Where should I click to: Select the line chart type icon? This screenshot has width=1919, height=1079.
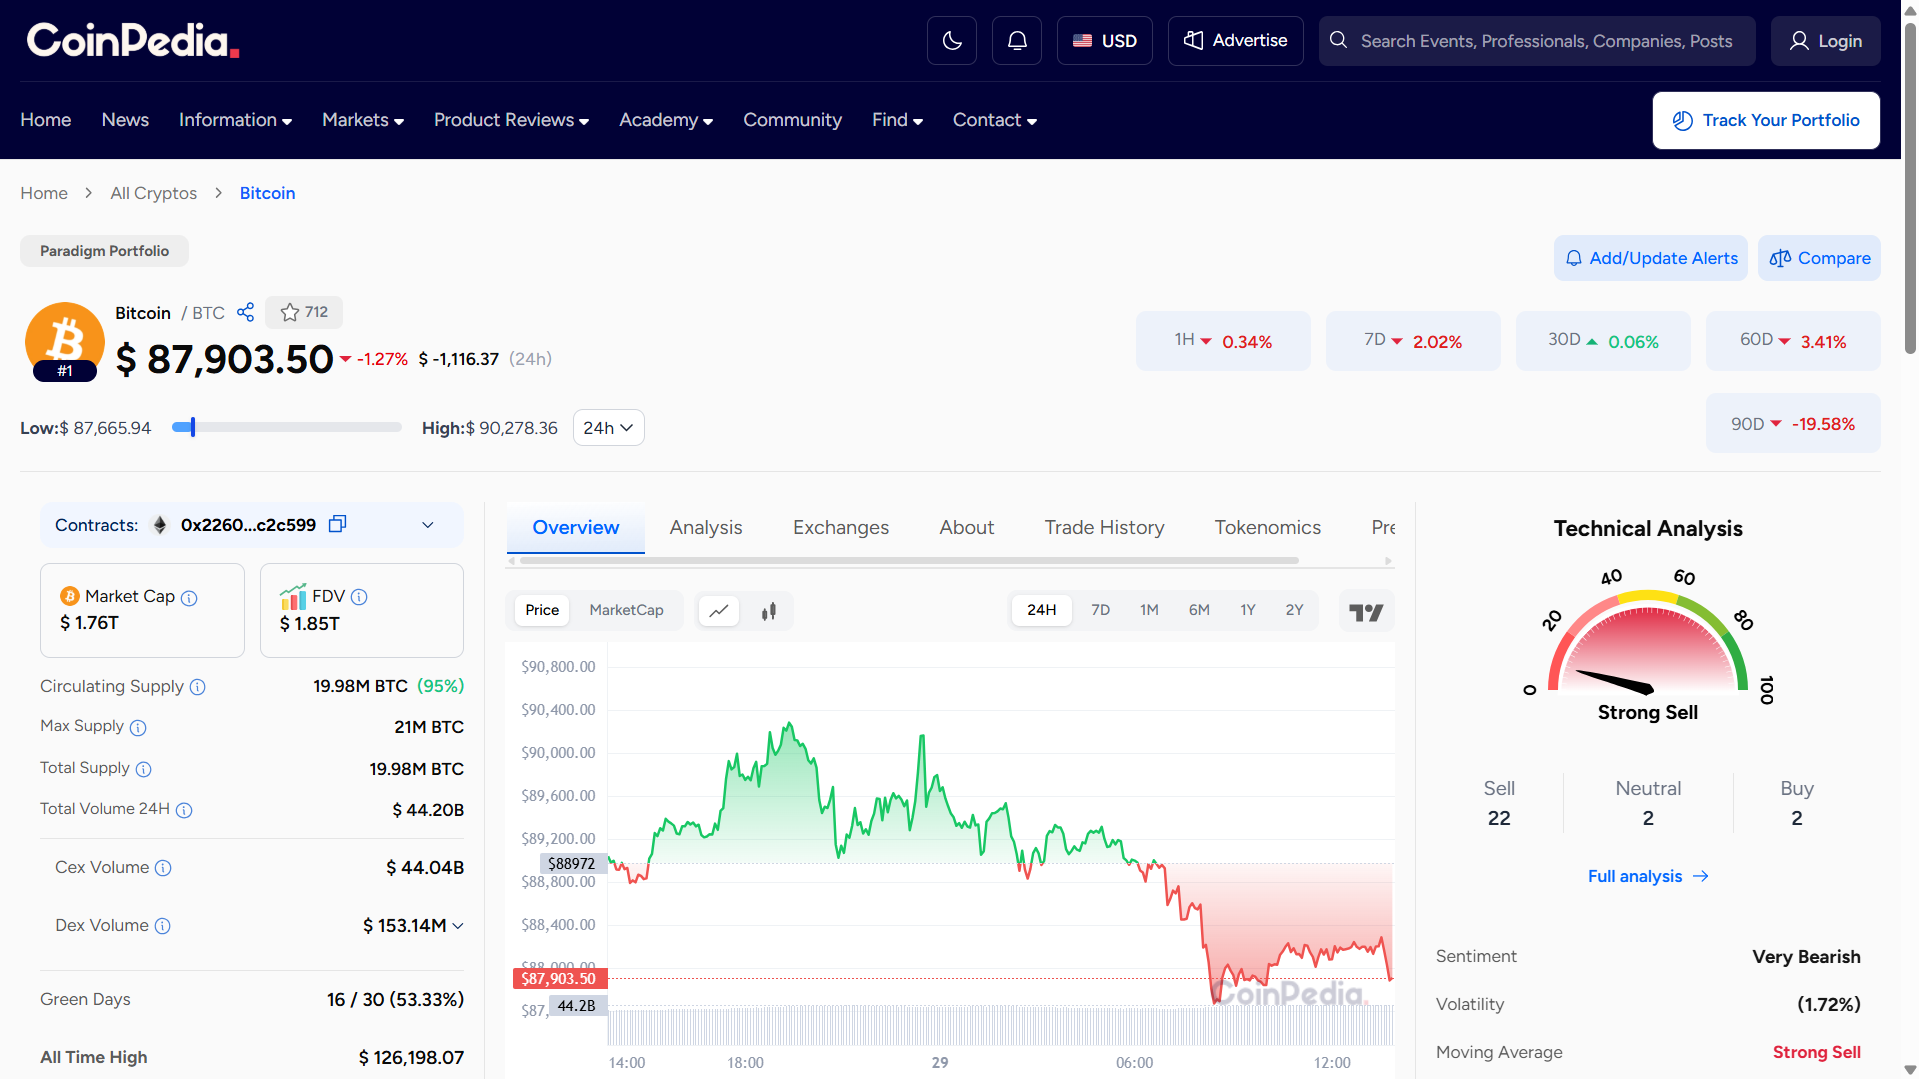(x=719, y=611)
